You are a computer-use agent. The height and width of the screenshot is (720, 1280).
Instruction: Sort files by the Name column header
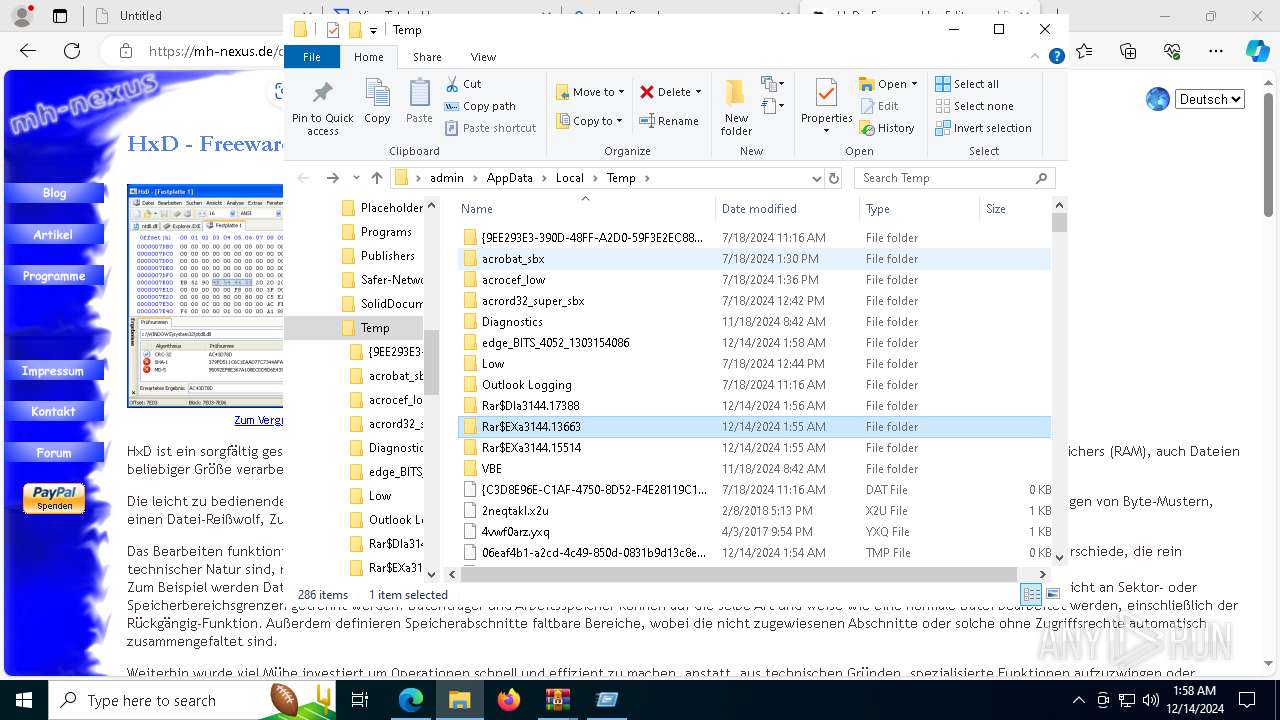pos(586,209)
